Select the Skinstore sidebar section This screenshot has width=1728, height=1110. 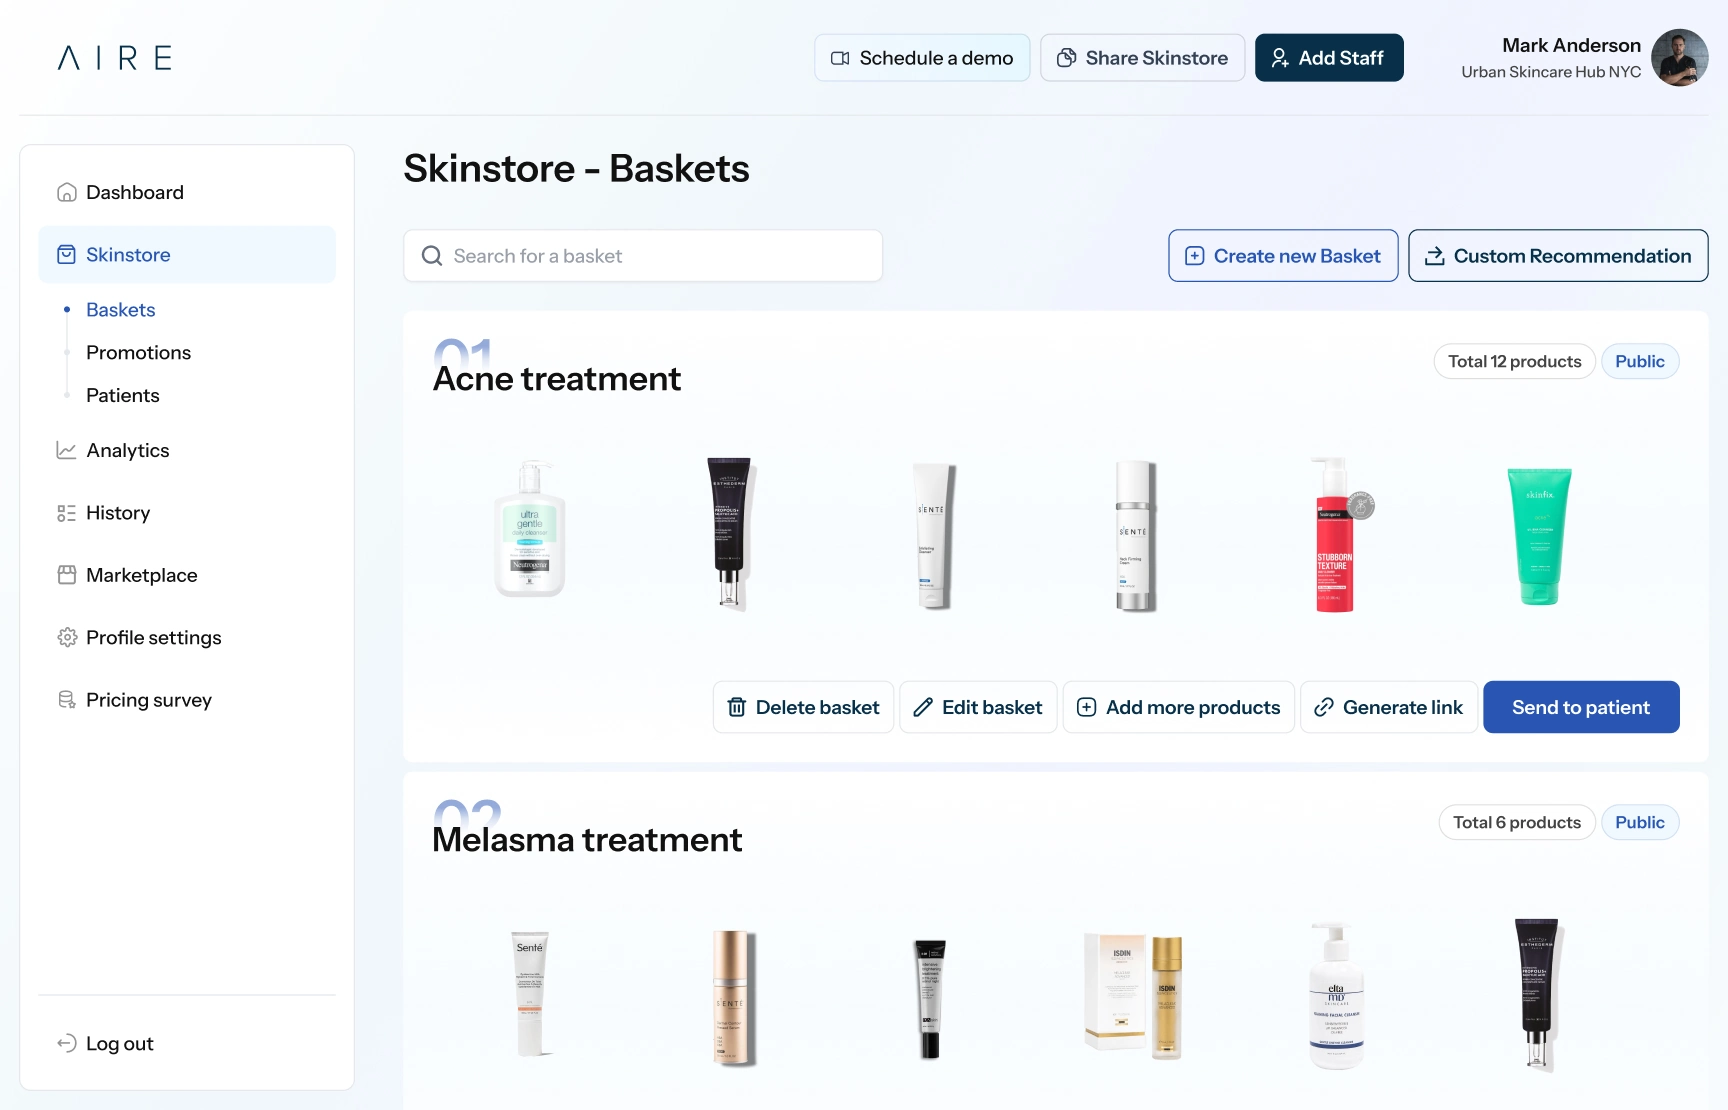pos(187,255)
